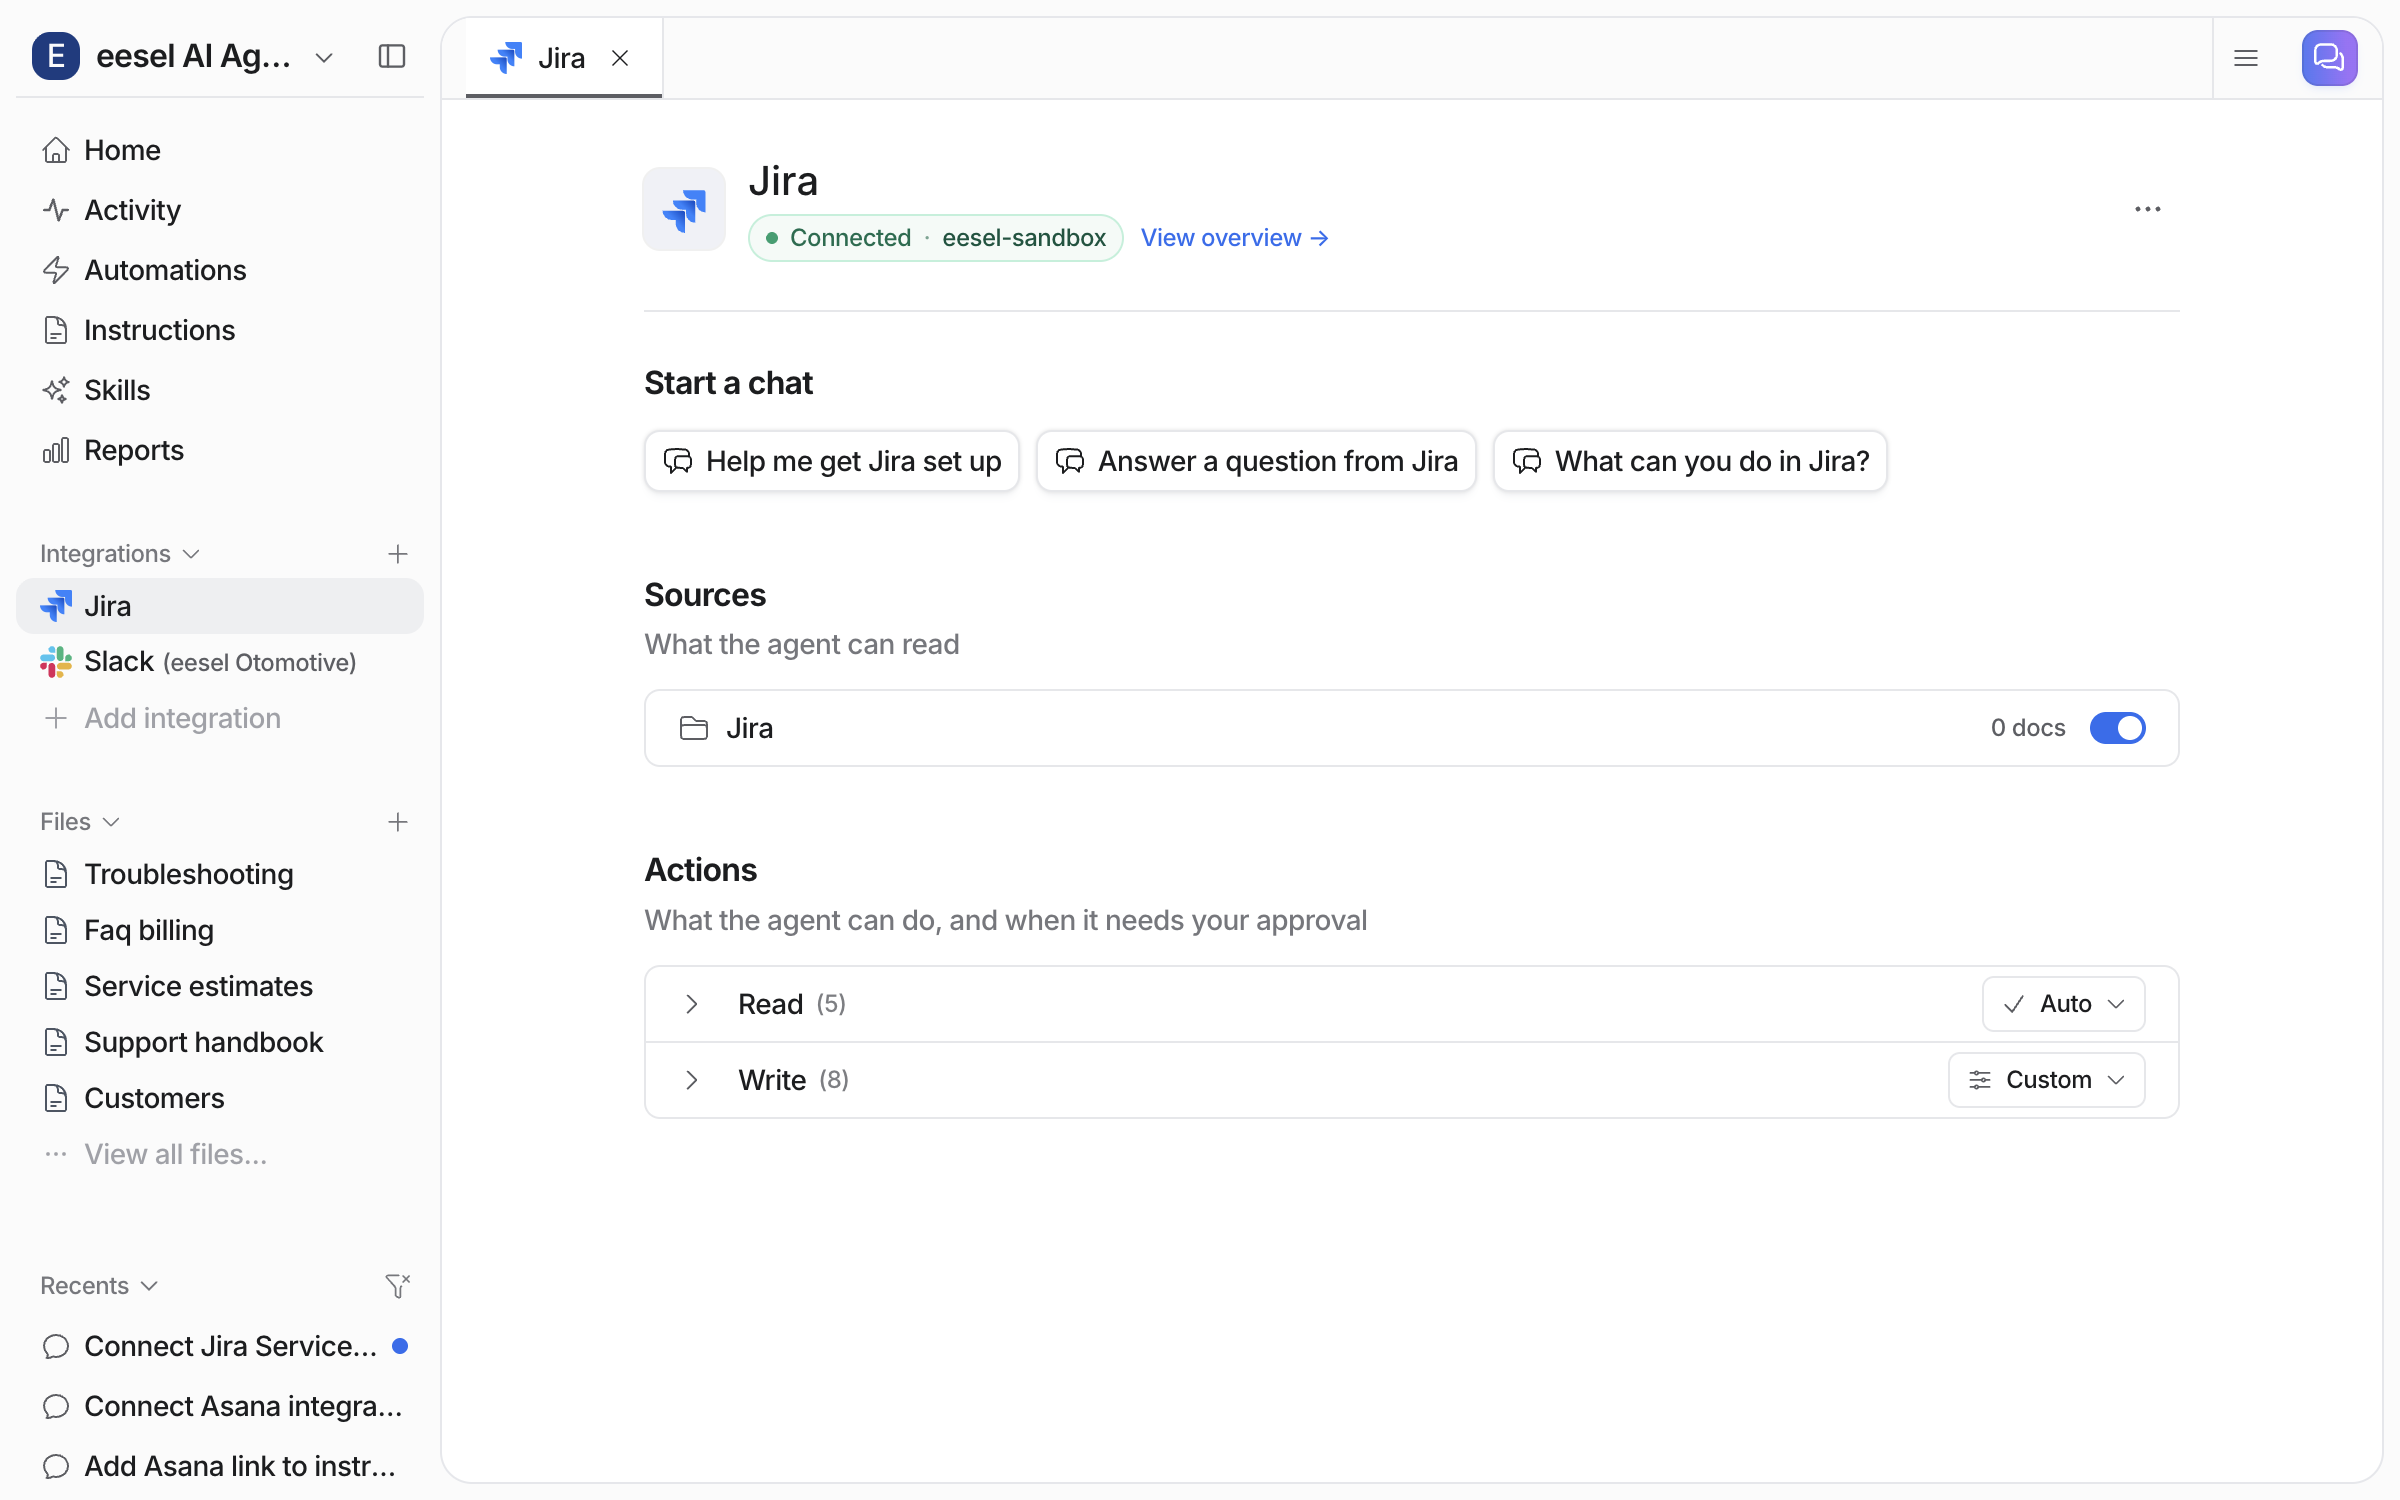Click View all files...

click(x=220, y=1154)
